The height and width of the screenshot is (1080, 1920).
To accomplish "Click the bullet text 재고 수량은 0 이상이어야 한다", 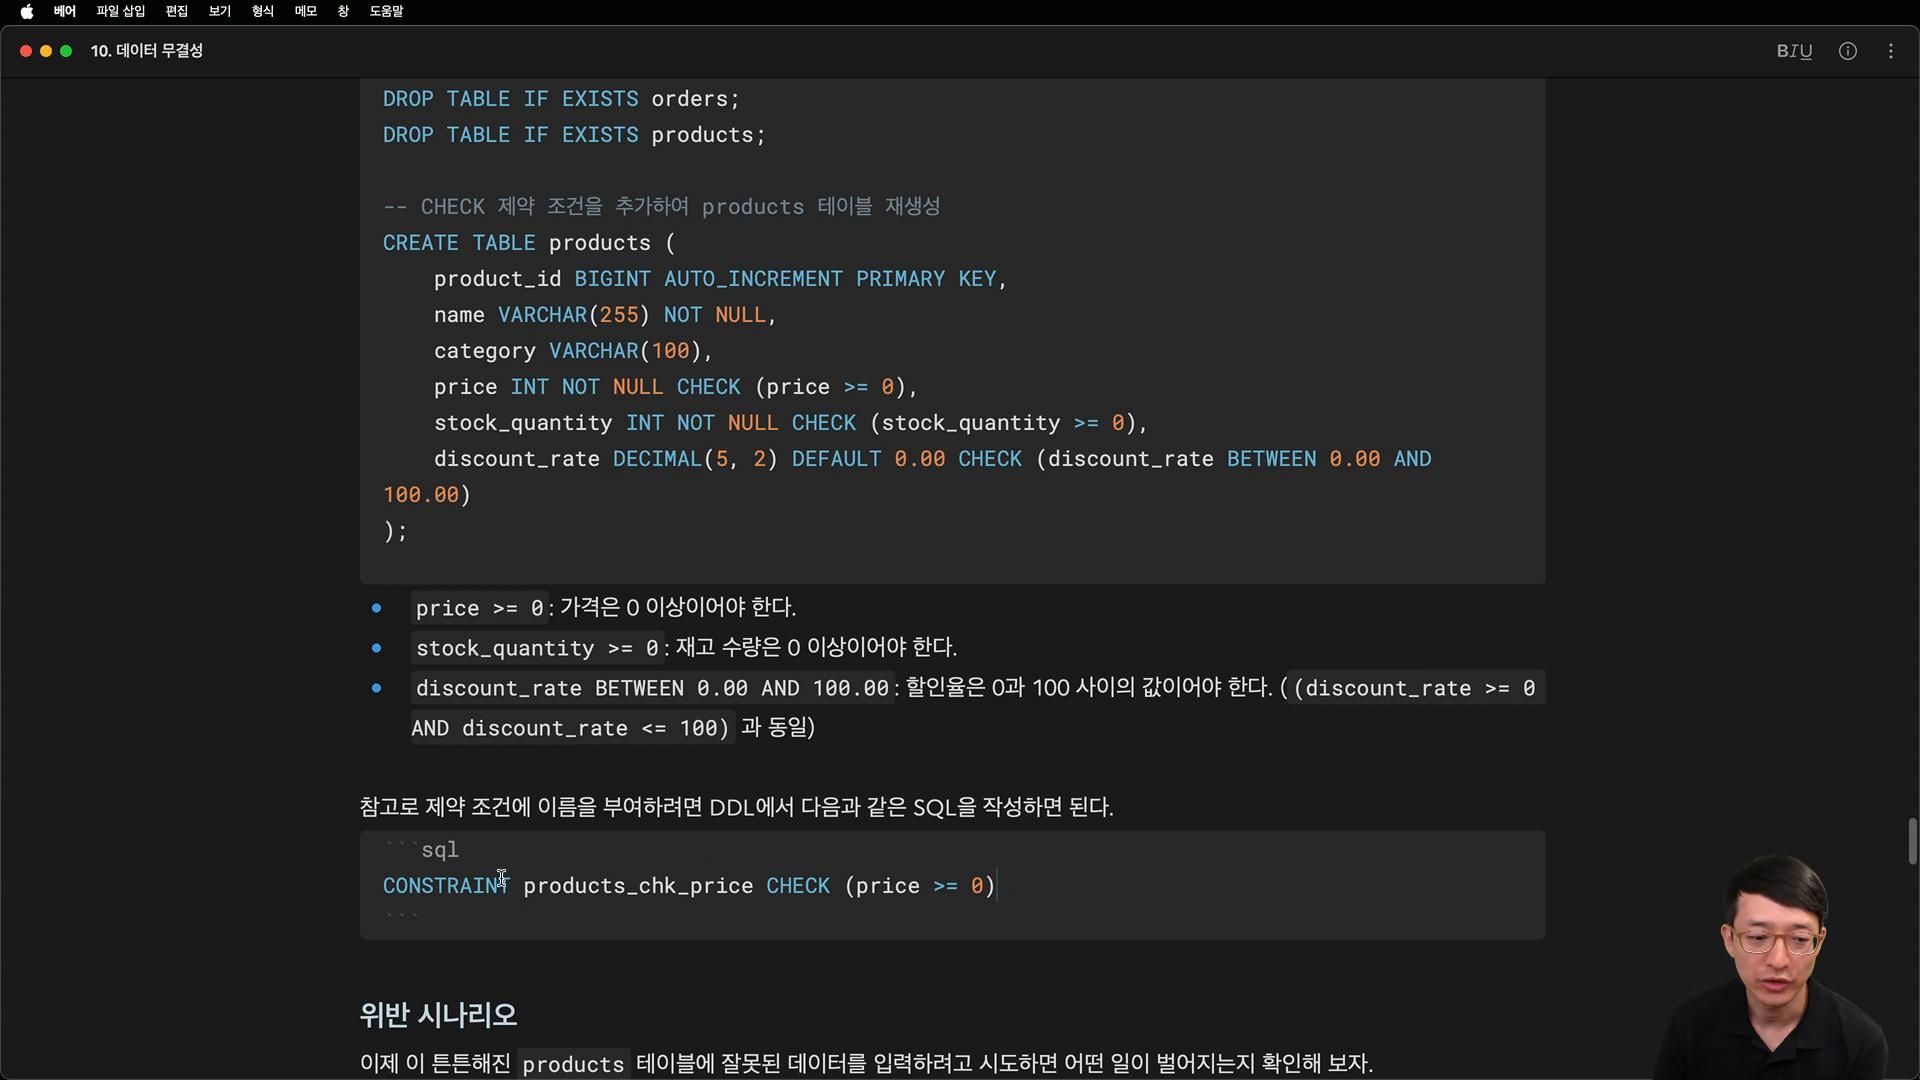I will [816, 648].
